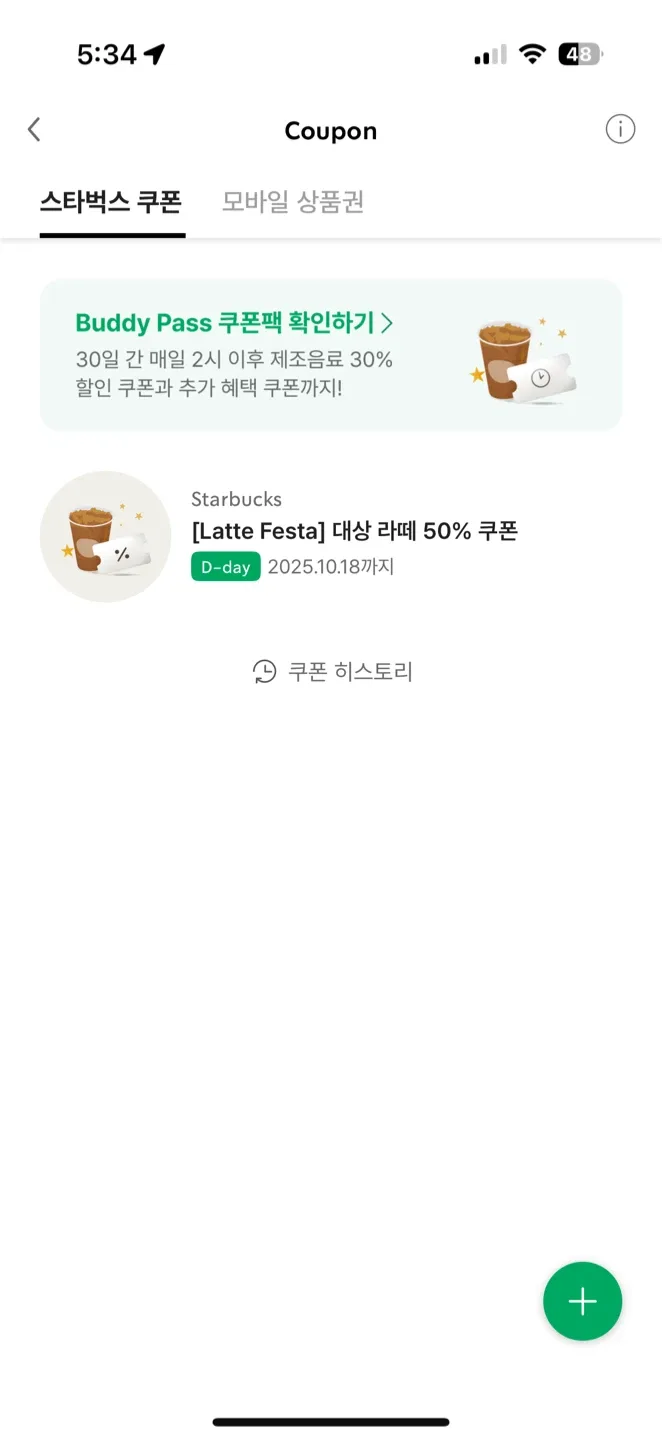This screenshot has height=1440, width=662.
Task: Tap the back arrow icon
Action: [x=34, y=129]
